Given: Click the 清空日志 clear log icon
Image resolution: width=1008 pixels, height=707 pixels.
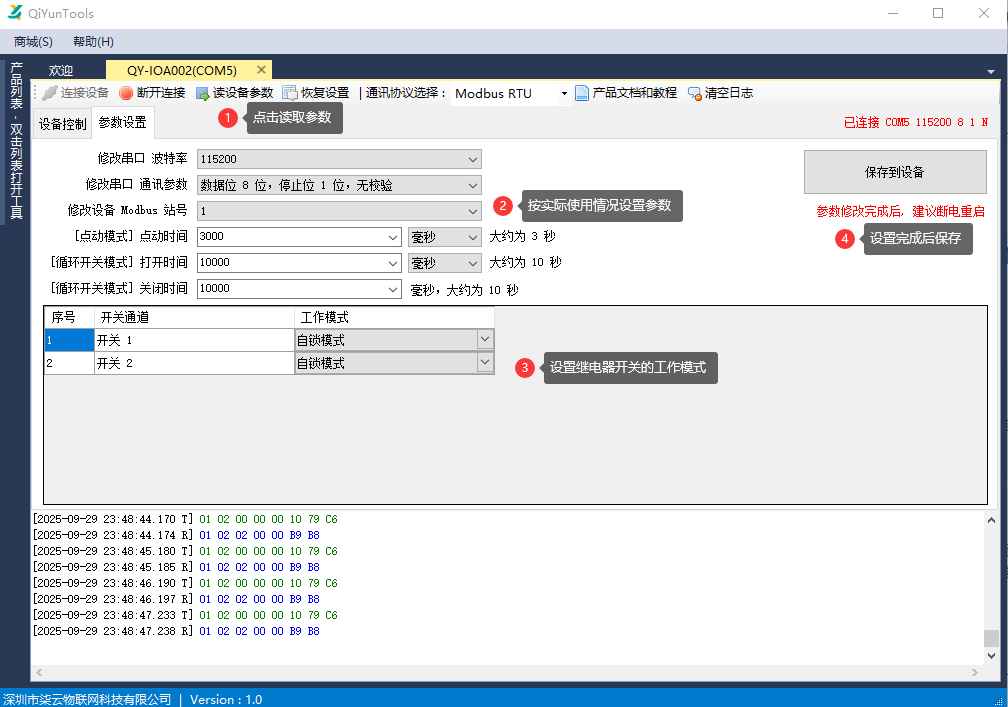Looking at the screenshot, I should click(x=695, y=93).
